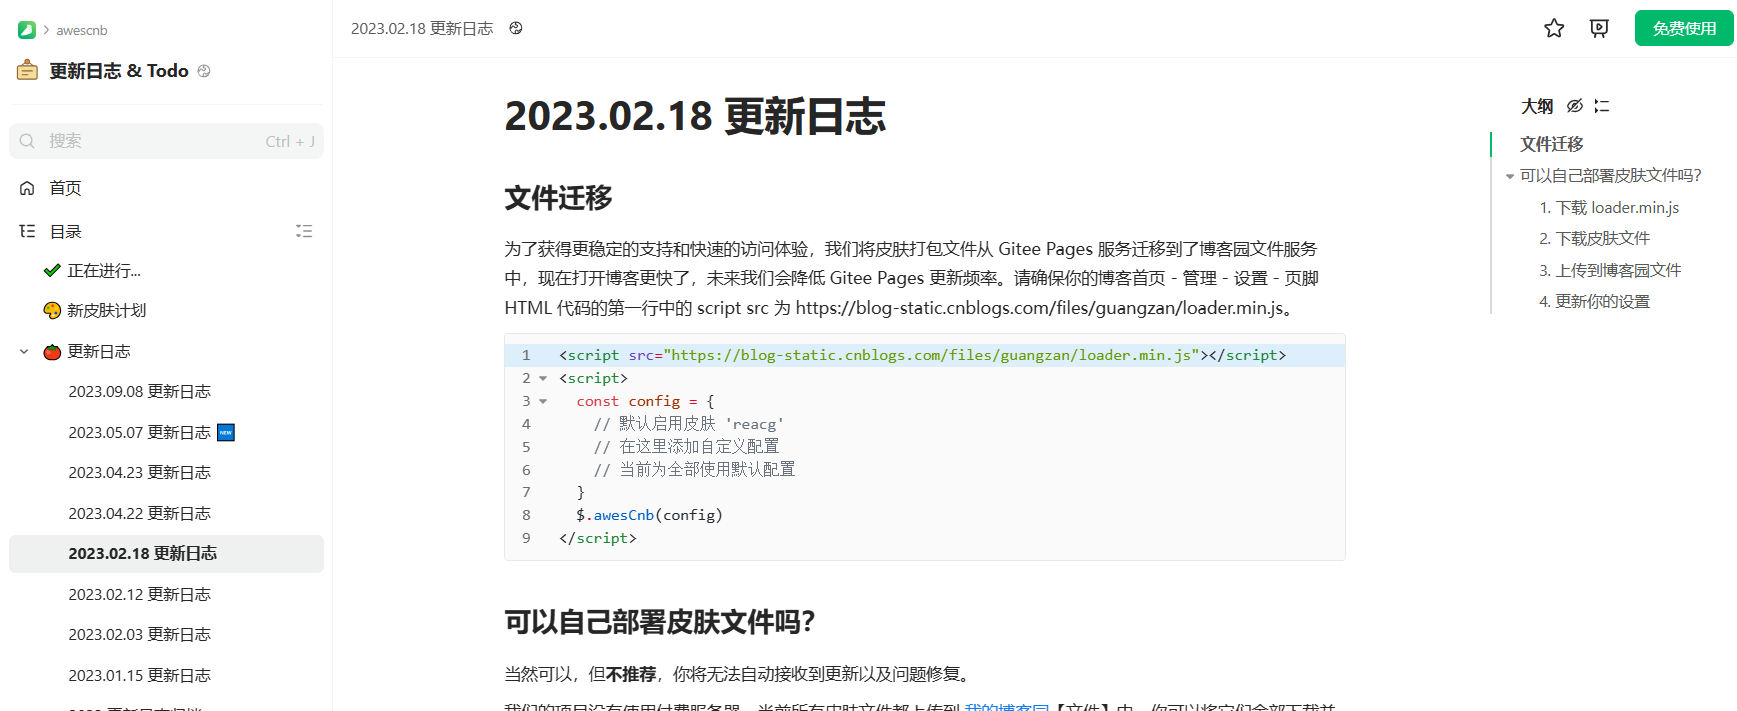The height and width of the screenshot is (711, 1737).
Task: Open the 新皮肤计划 document
Action: point(106,310)
